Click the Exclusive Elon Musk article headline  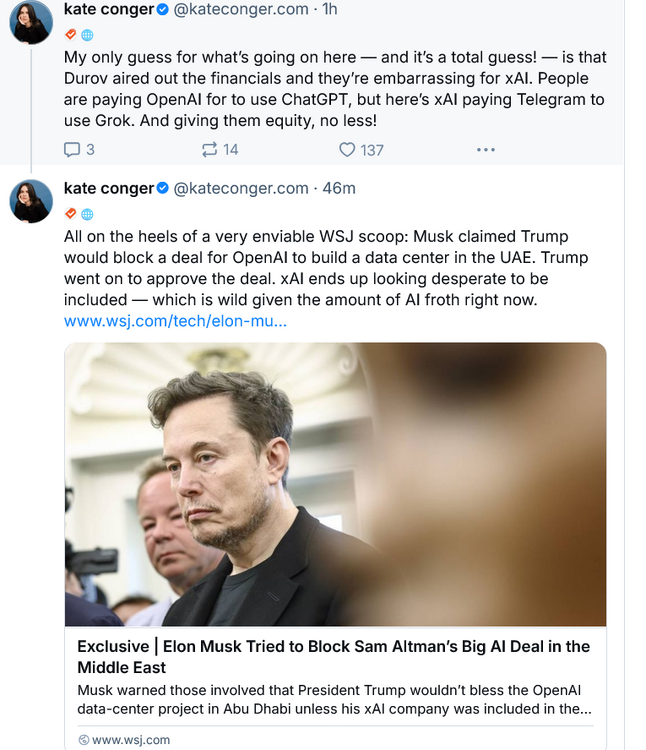coord(333,656)
